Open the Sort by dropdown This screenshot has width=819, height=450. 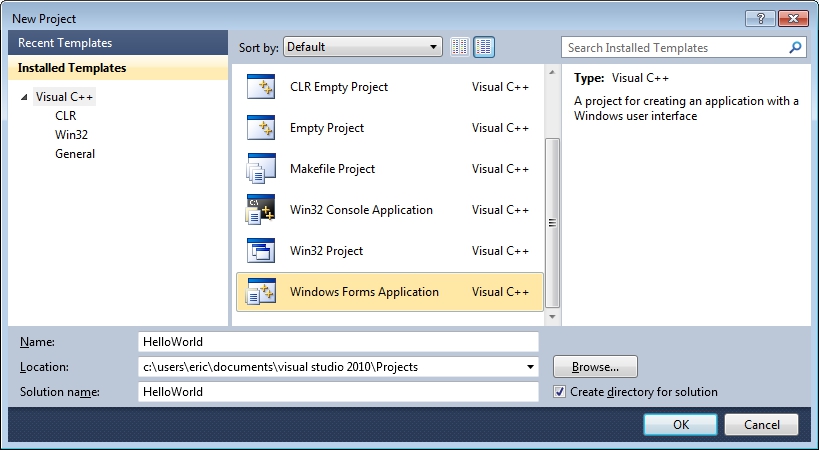(x=362, y=47)
